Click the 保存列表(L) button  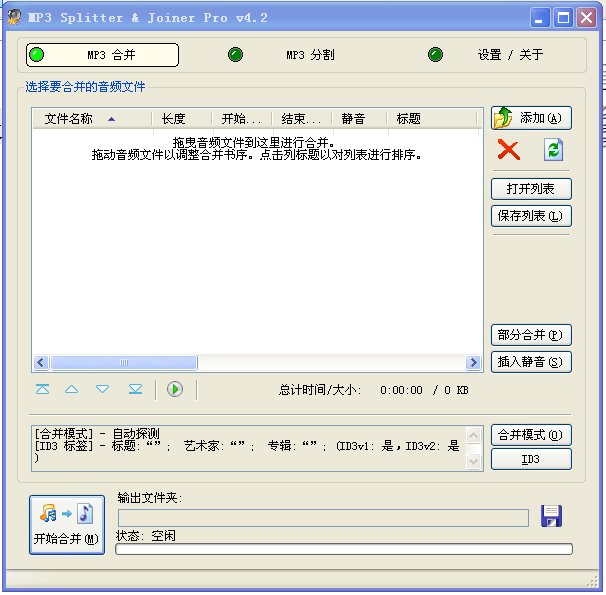coord(531,216)
